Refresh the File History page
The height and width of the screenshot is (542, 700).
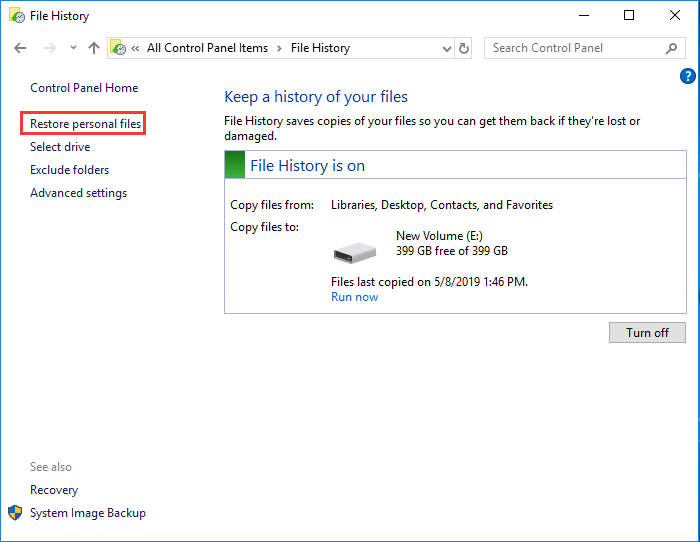tap(464, 48)
